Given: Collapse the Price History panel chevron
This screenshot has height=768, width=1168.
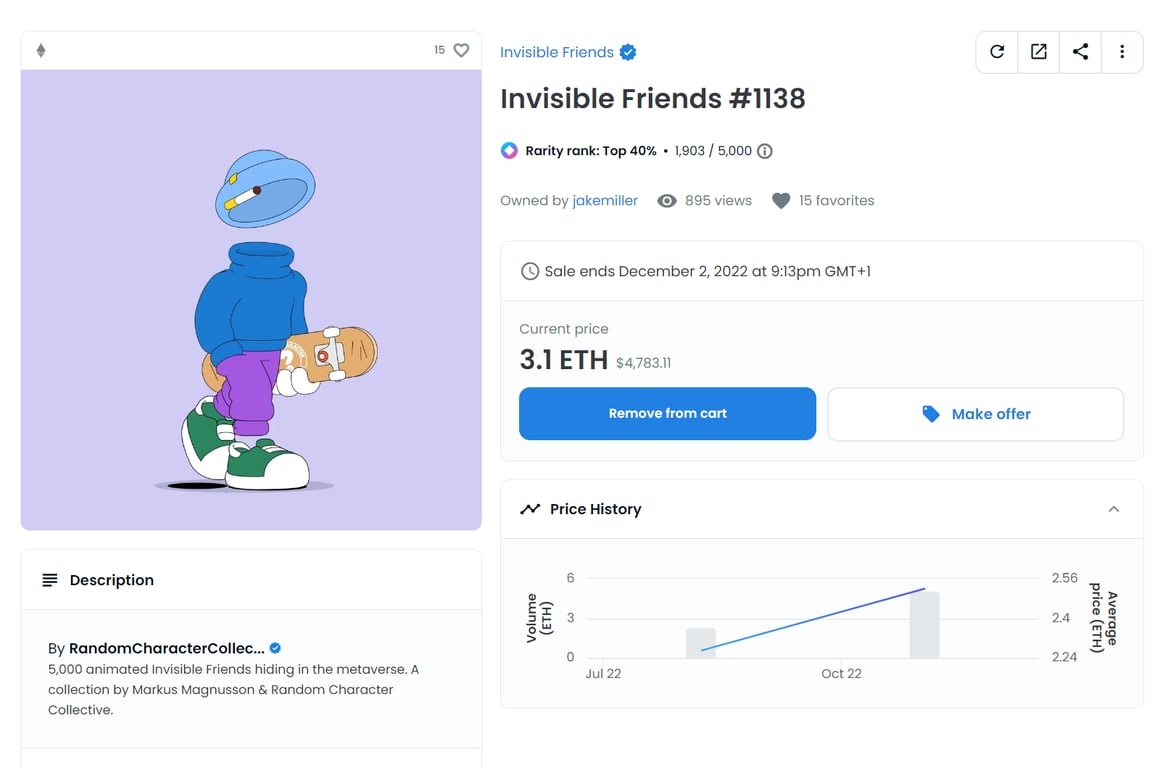Looking at the screenshot, I should point(1113,509).
